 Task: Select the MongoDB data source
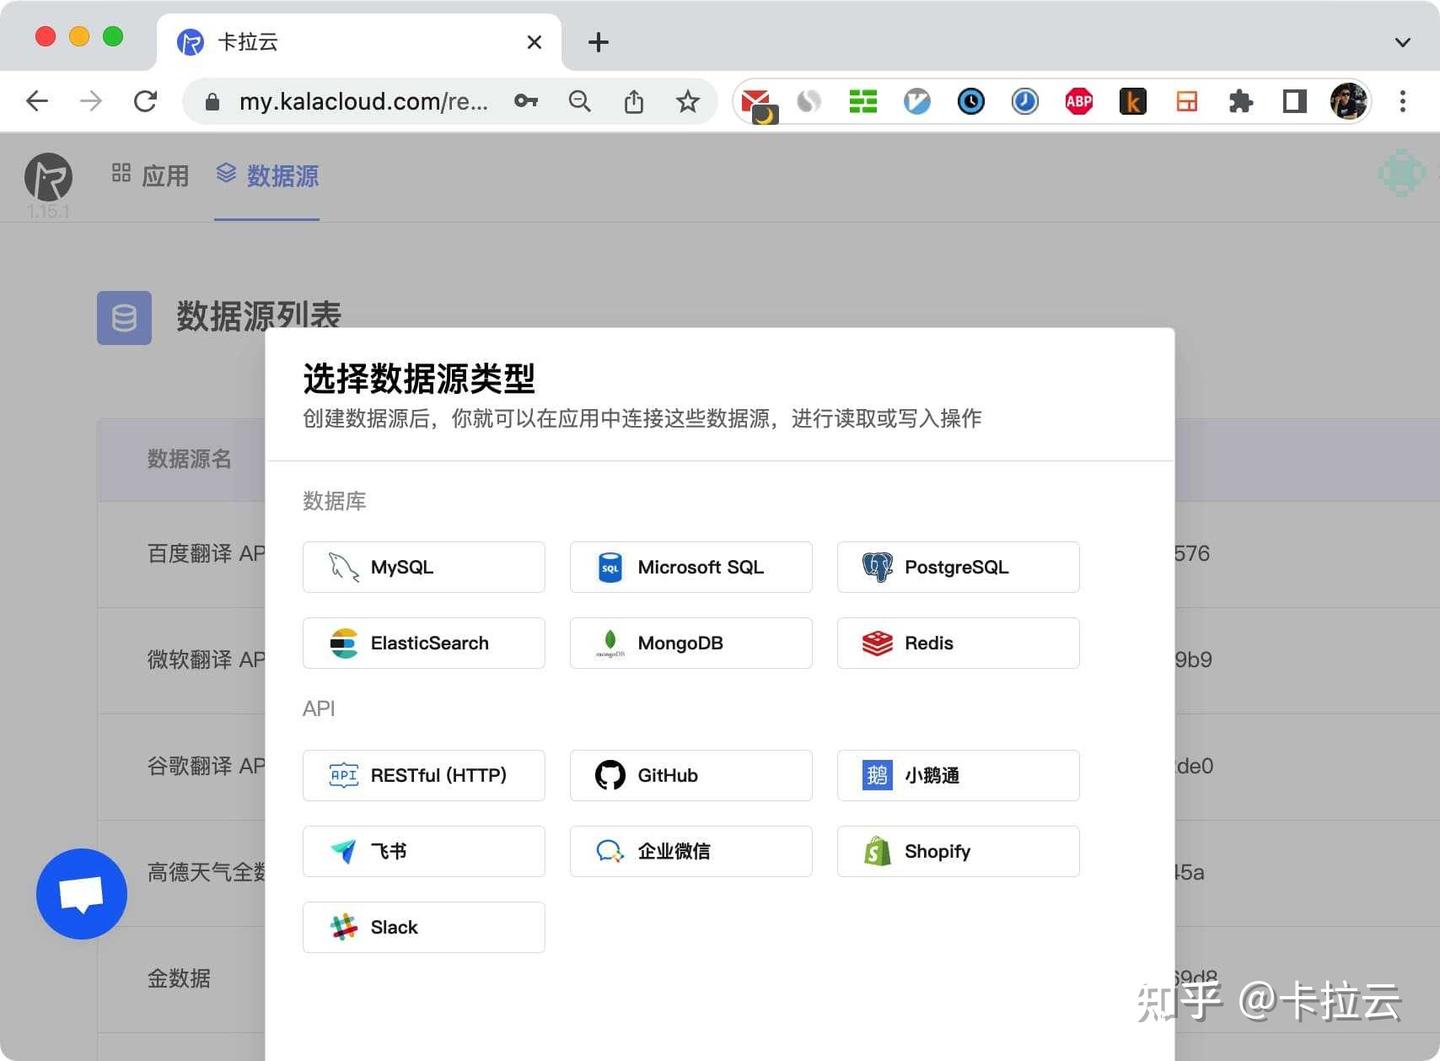pos(689,643)
